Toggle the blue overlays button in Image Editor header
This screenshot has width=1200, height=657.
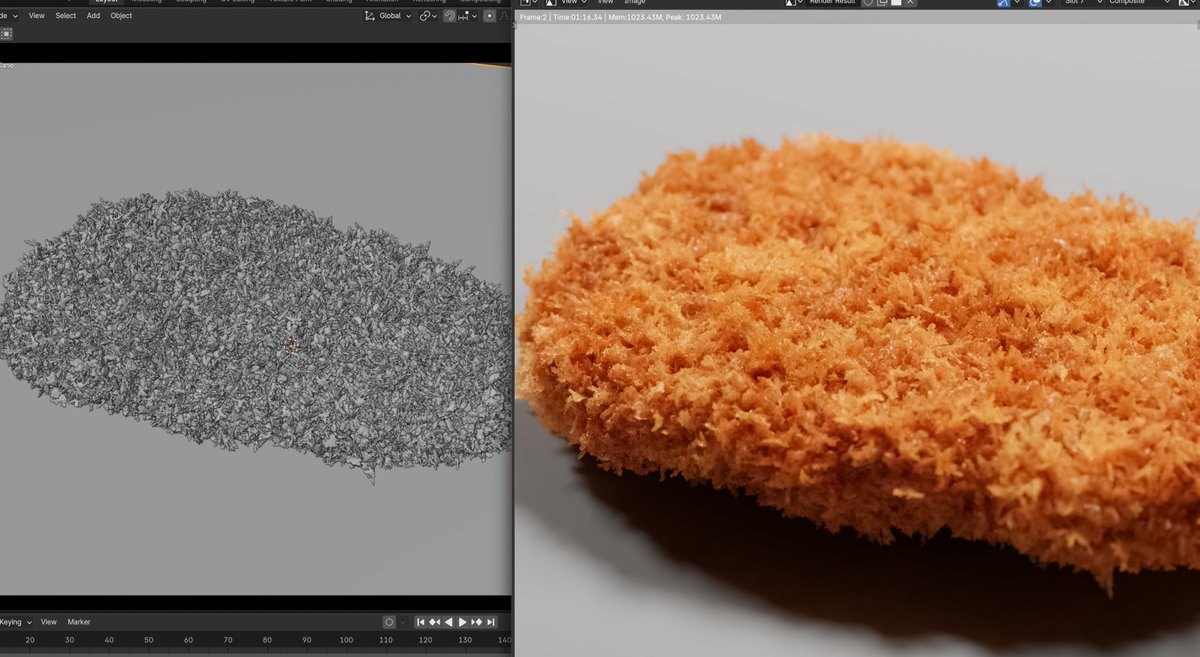tap(1035, 3)
